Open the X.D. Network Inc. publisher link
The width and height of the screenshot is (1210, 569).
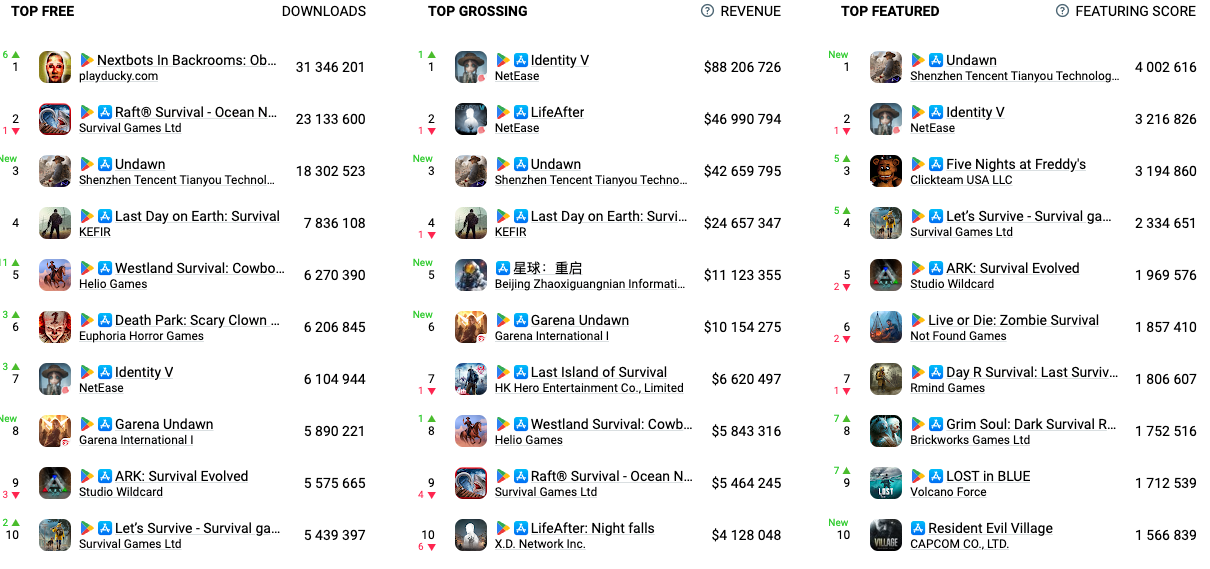pyautogui.click(x=540, y=544)
